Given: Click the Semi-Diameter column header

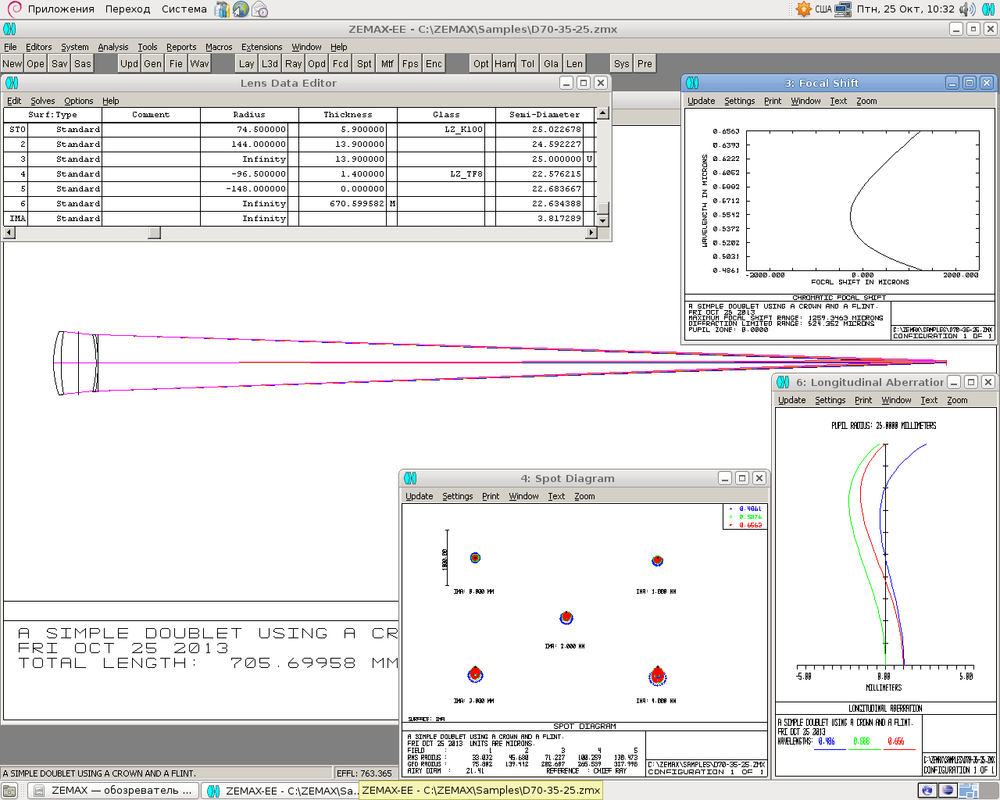Looking at the screenshot, I should [x=545, y=115].
